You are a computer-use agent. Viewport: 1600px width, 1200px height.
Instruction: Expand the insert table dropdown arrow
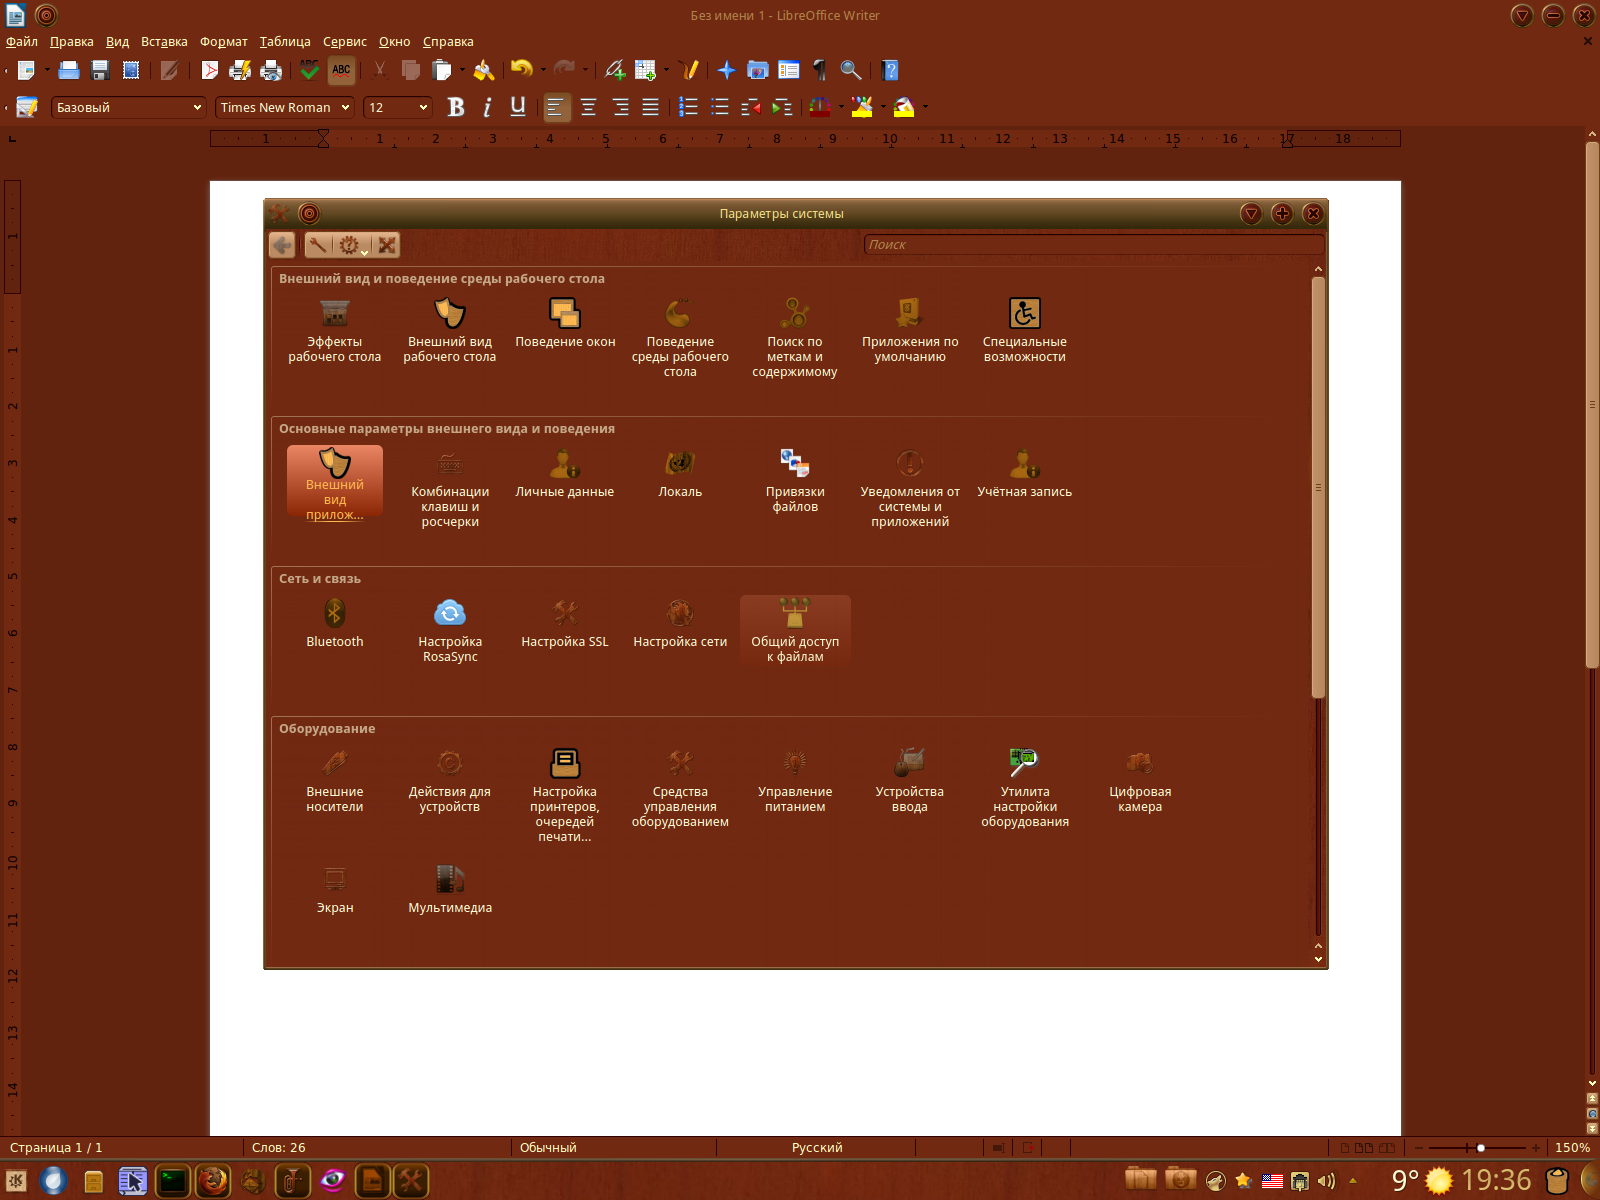[666, 70]
